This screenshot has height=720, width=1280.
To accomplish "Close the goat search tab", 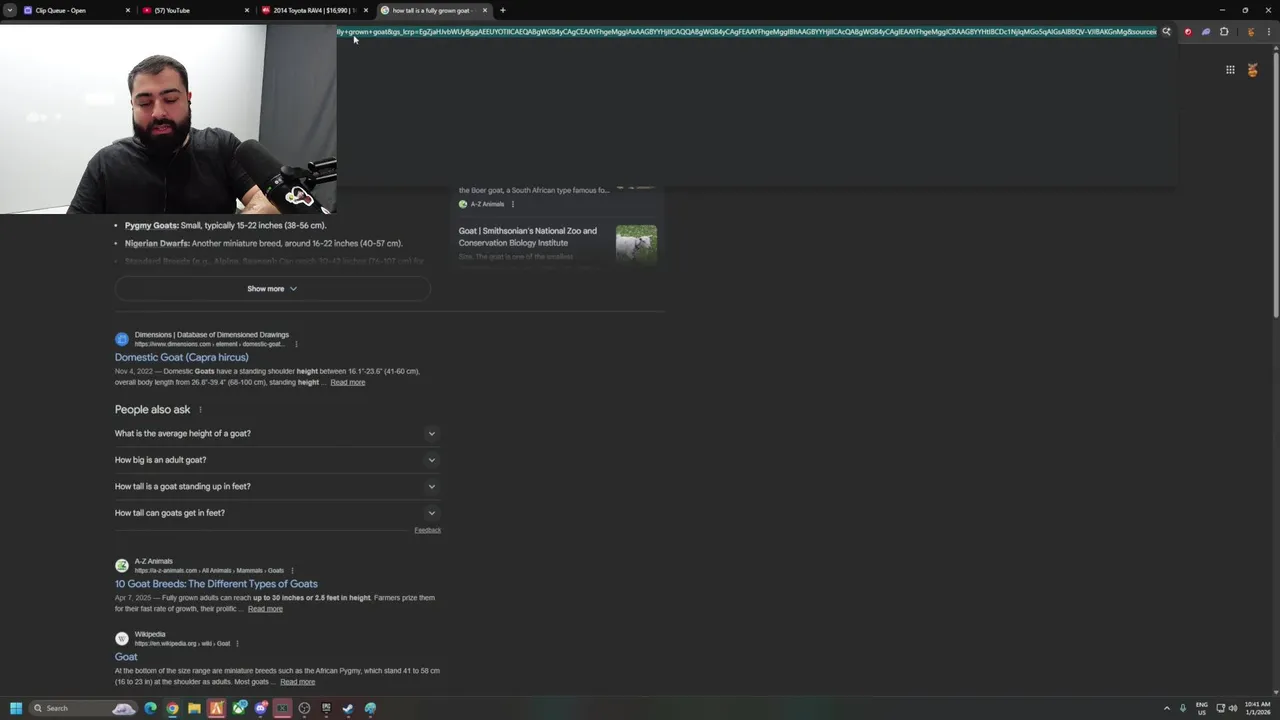I will tap(485, 10).
